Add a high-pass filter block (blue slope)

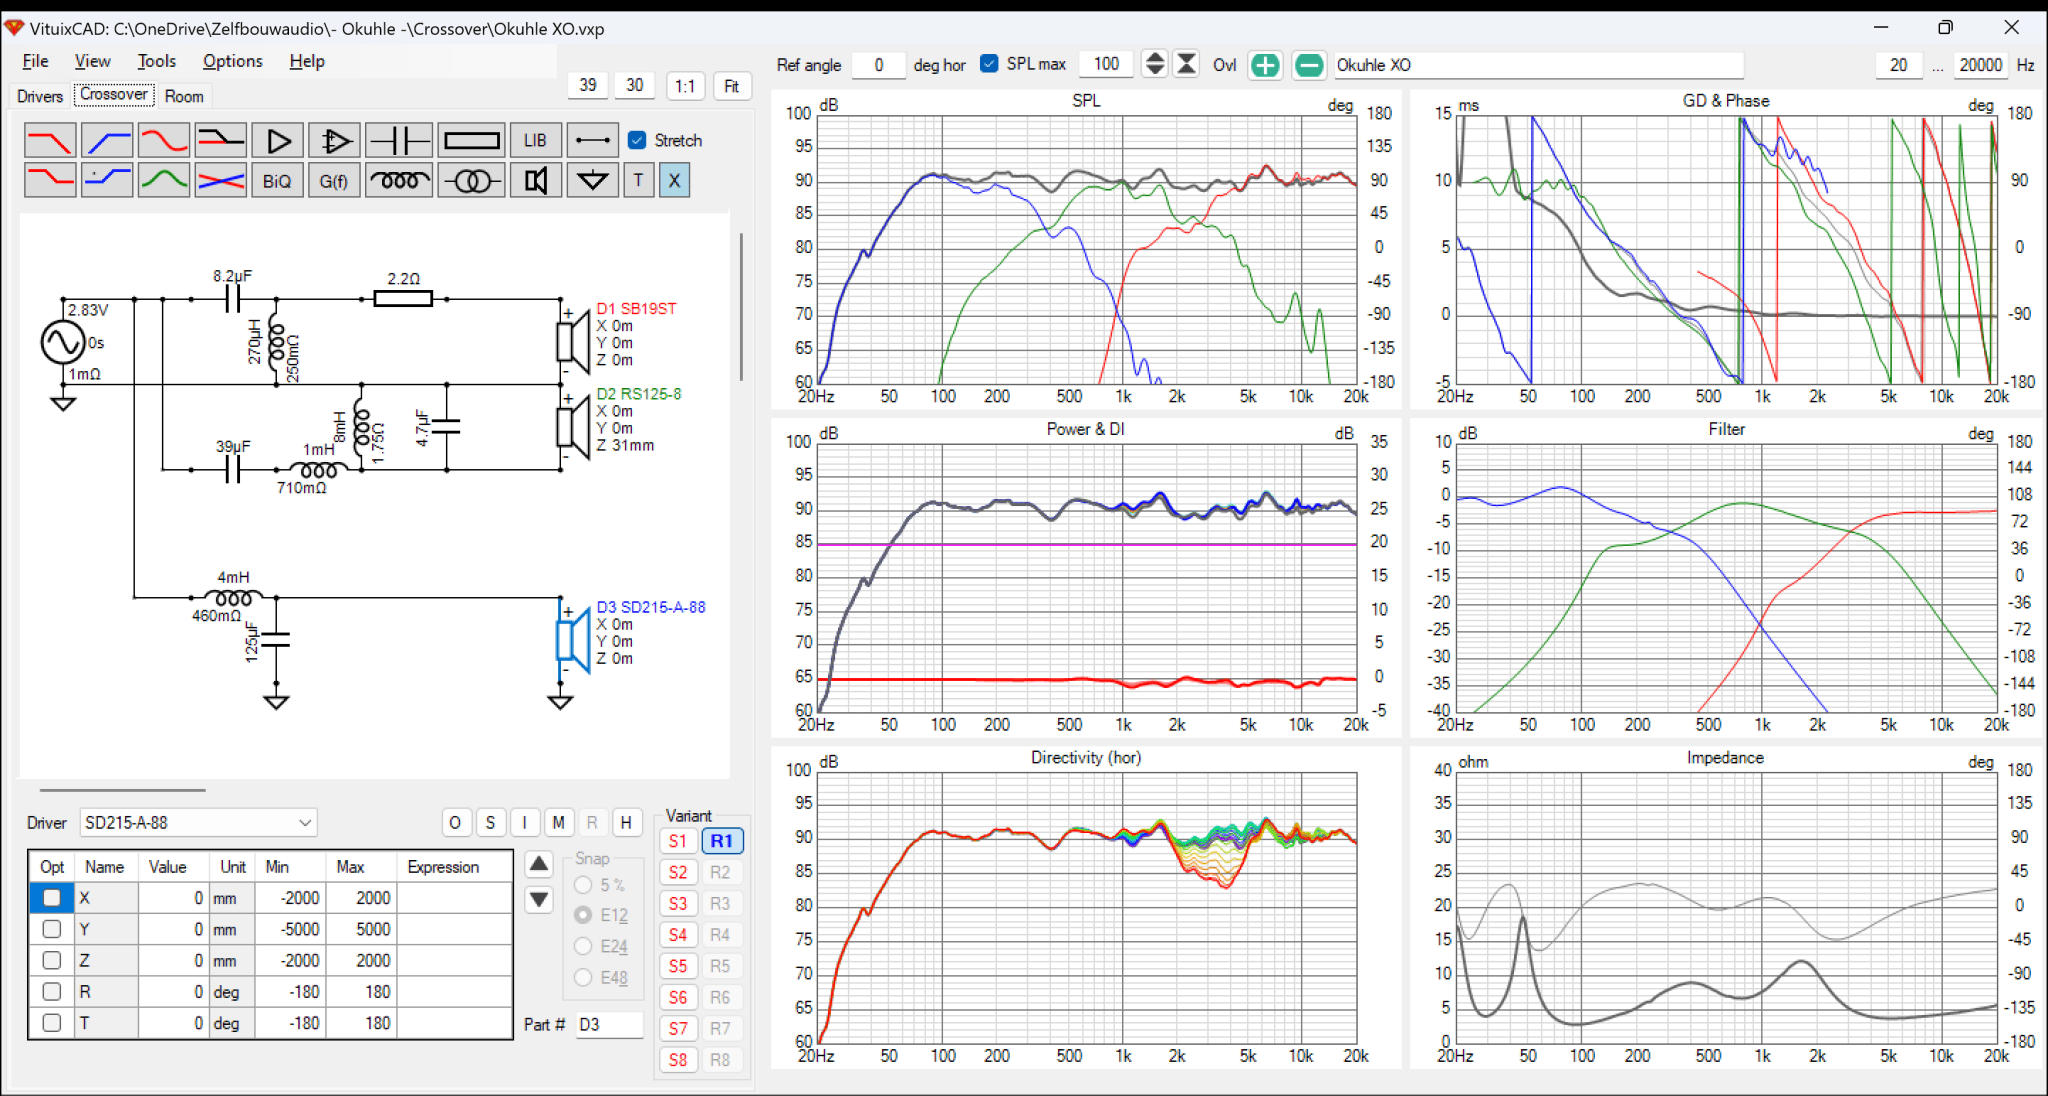pos(107,140)
